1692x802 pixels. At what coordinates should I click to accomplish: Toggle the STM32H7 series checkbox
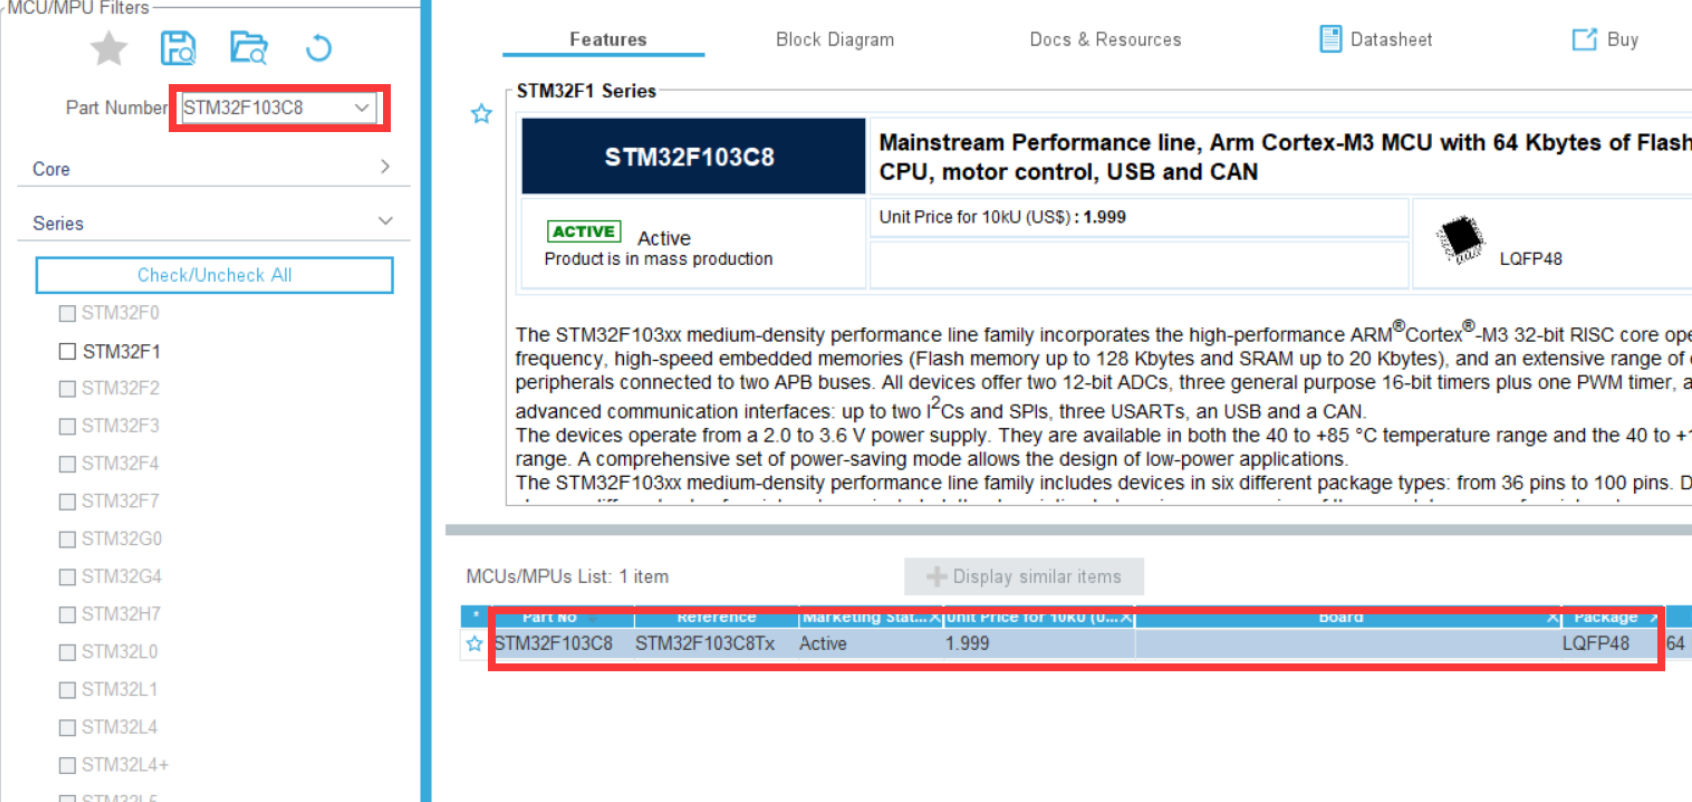pyautogui.click(x=67, y=614)
